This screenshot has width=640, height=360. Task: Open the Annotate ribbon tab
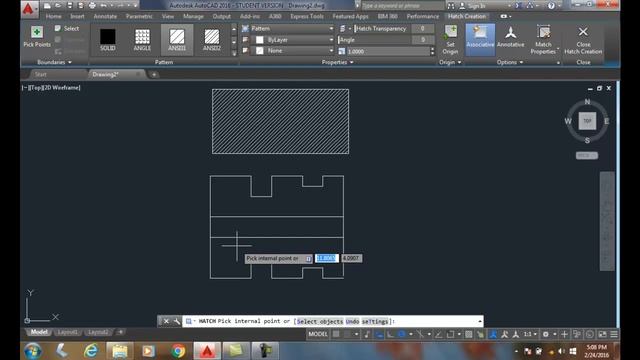[105, 16]
